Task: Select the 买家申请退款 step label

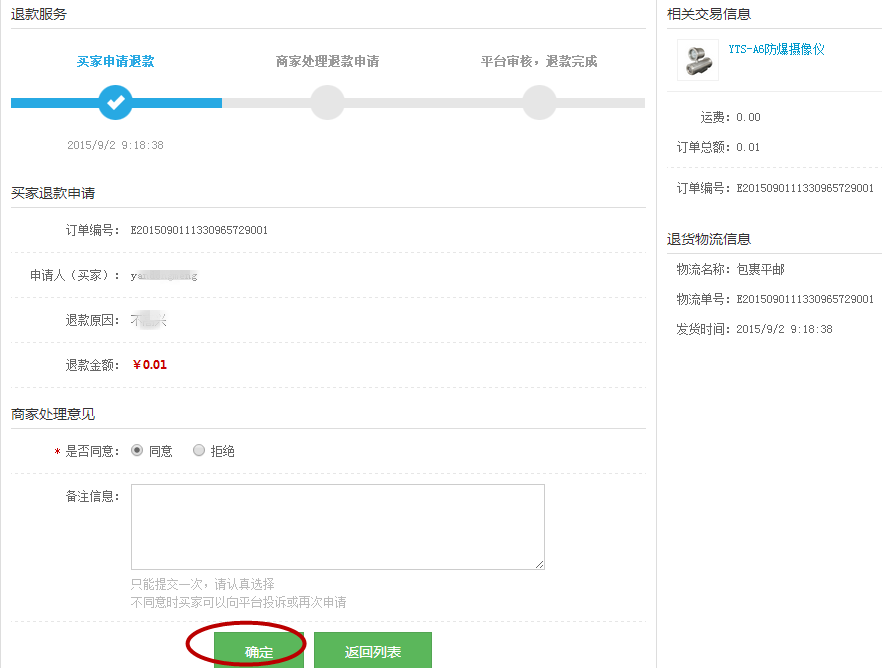Action: click(116, 62)
